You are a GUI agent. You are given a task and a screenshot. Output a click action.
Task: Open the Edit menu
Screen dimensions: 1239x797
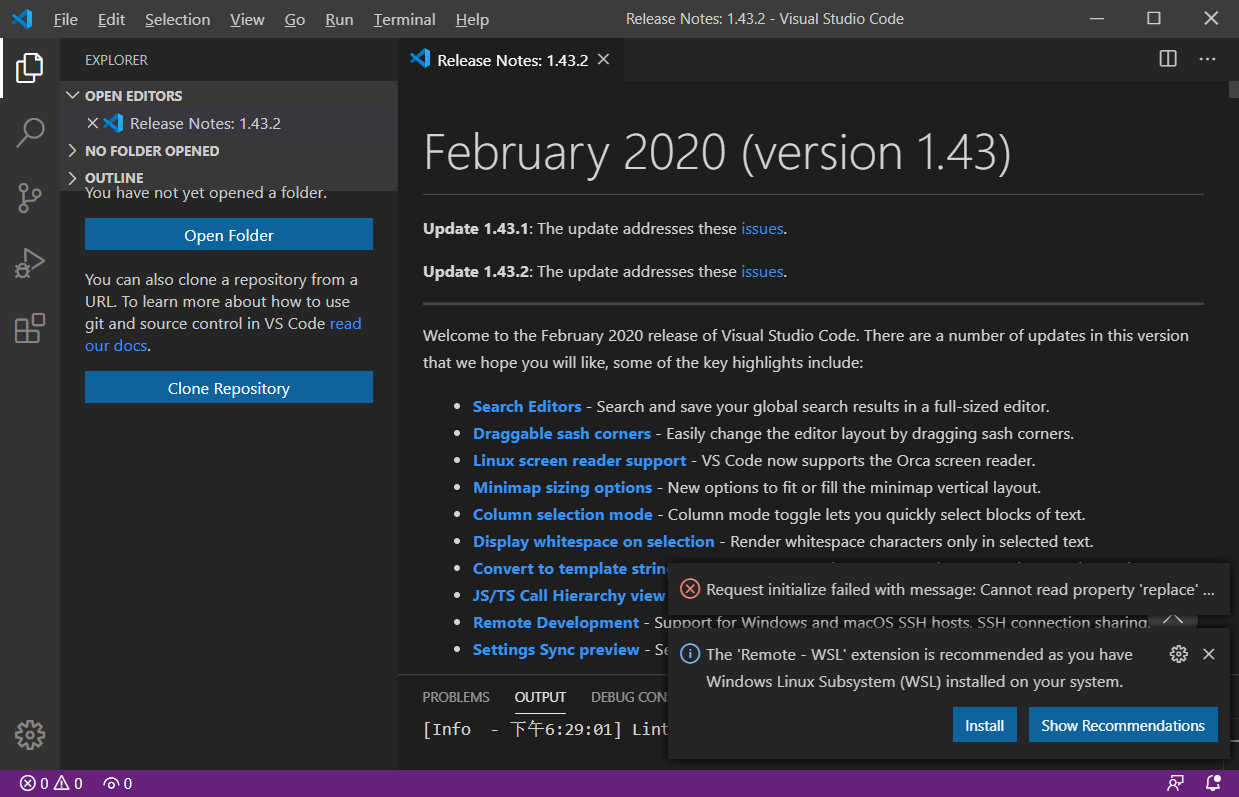(111, 19)
